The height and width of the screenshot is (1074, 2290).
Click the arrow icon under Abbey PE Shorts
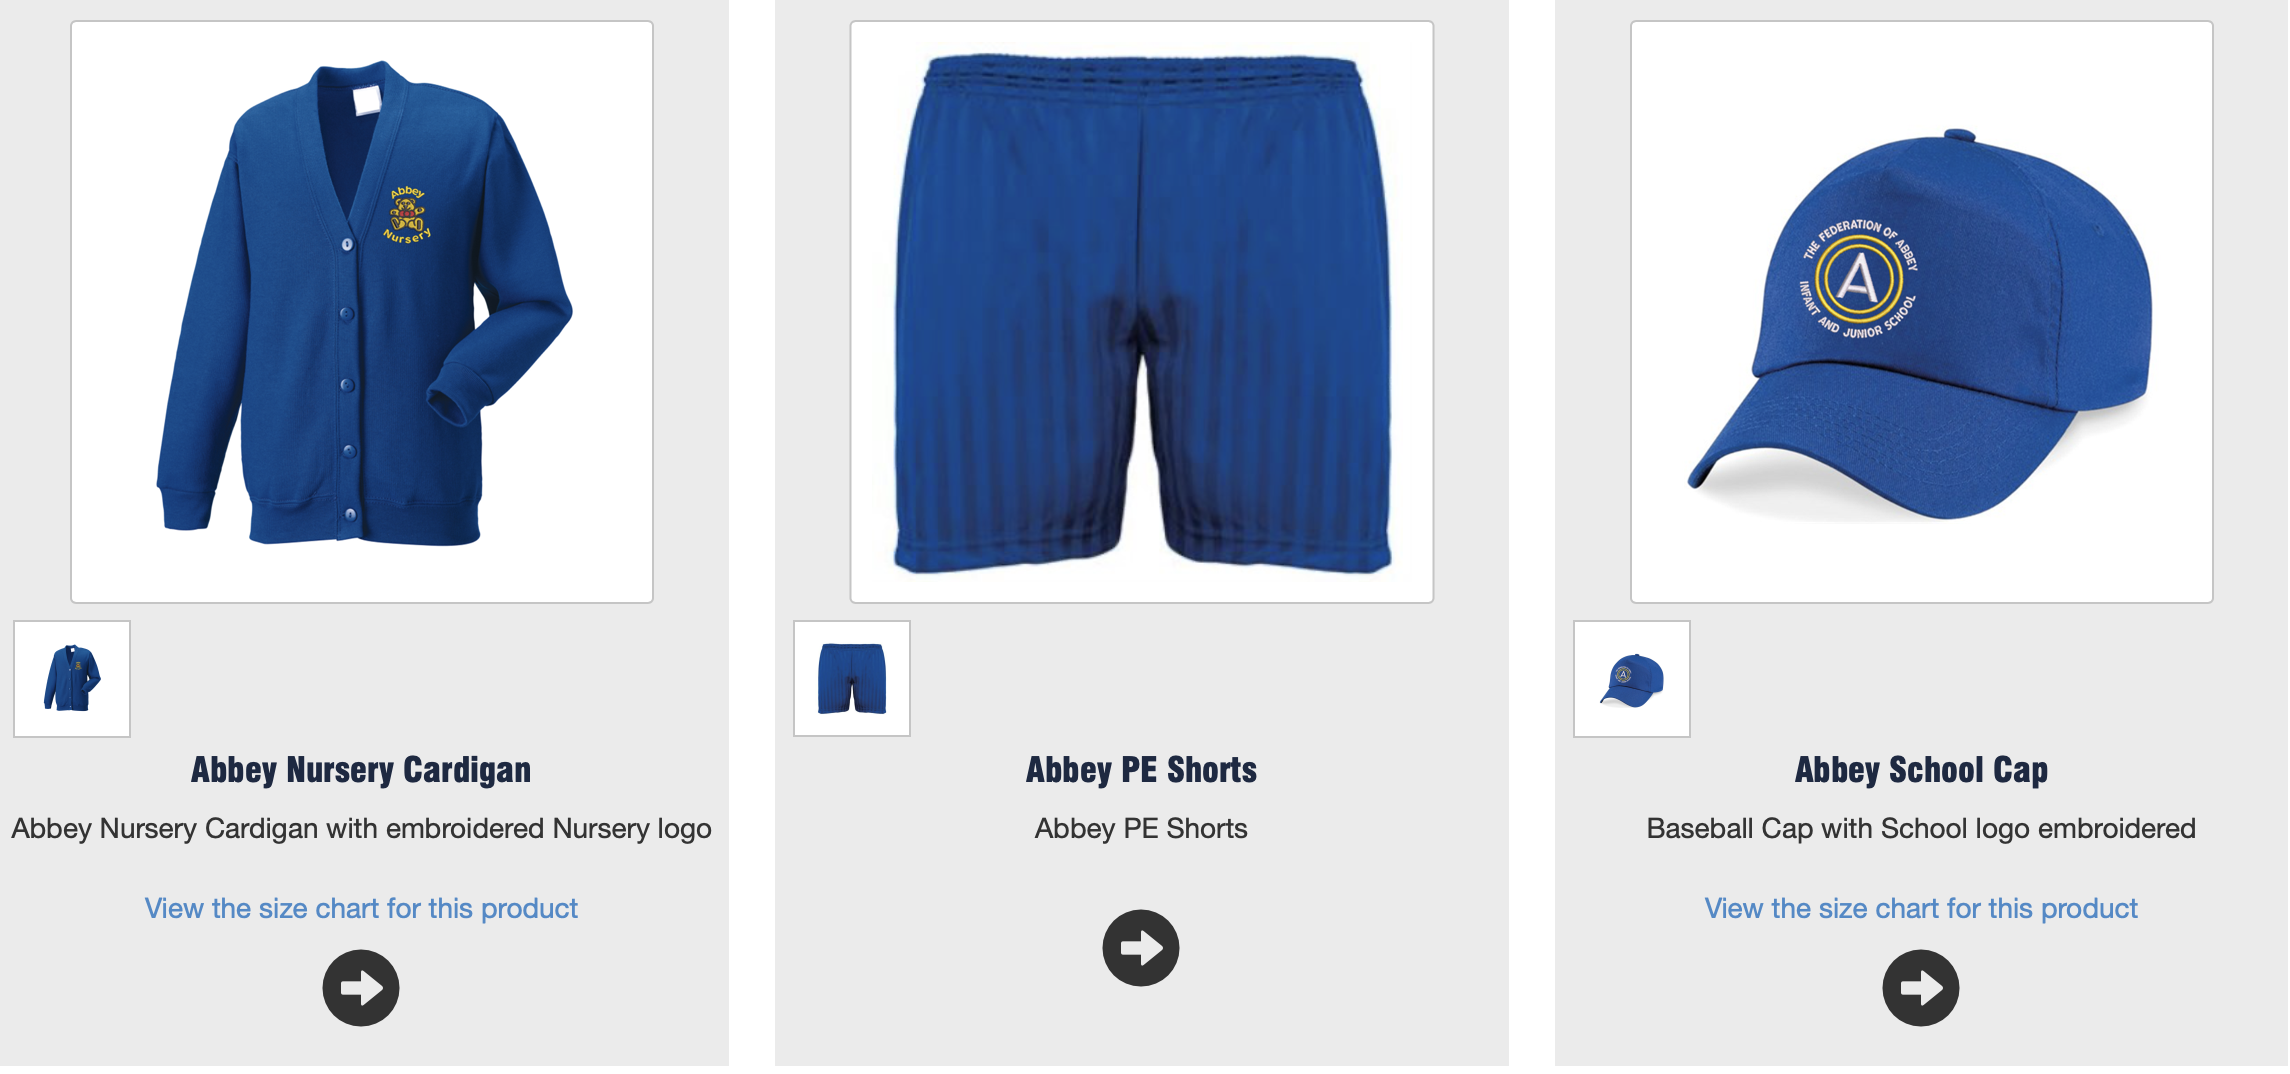[1141, 948]
